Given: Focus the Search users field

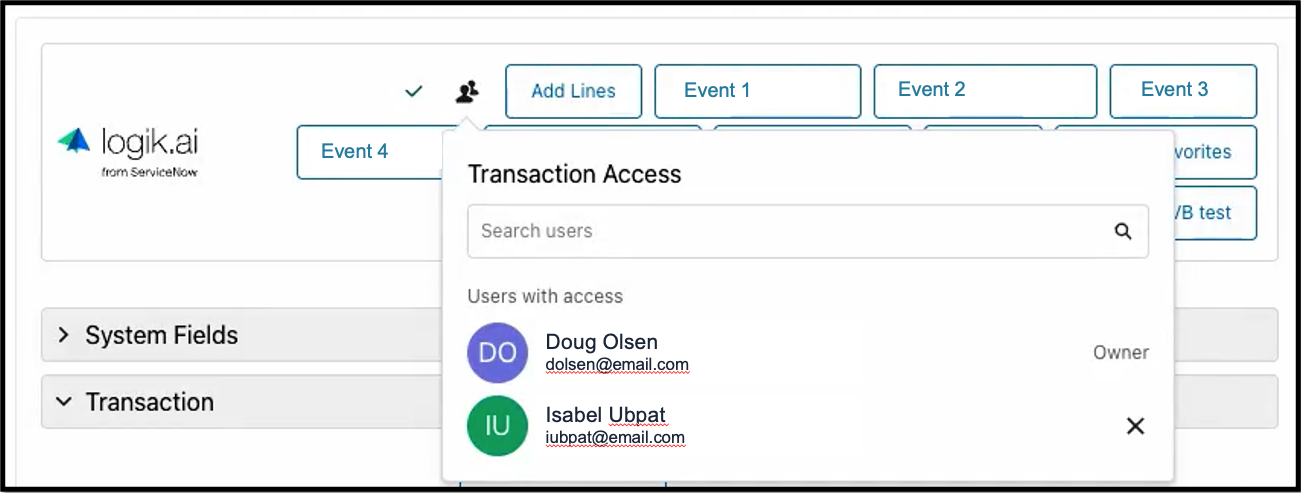Looking at the screenshot, I should 808,232.
